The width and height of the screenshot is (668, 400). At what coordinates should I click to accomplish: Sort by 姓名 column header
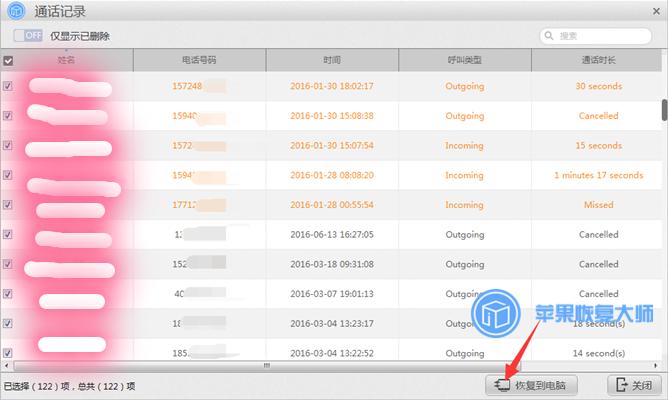[x=66, y=61]
